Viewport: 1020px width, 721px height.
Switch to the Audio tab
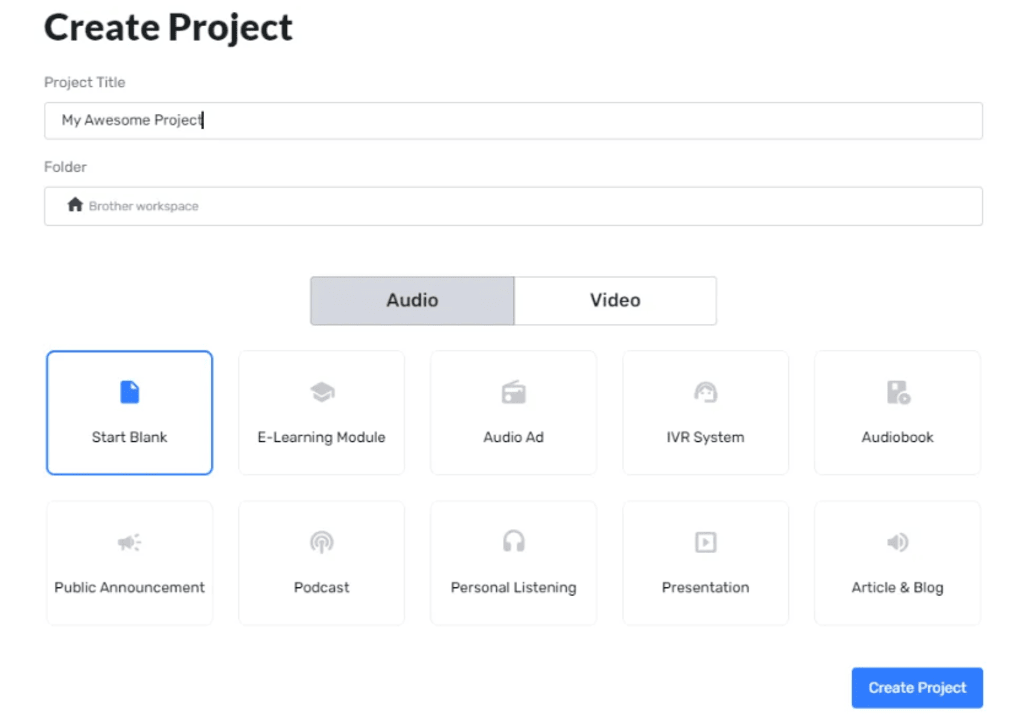(x=412, y=300)
